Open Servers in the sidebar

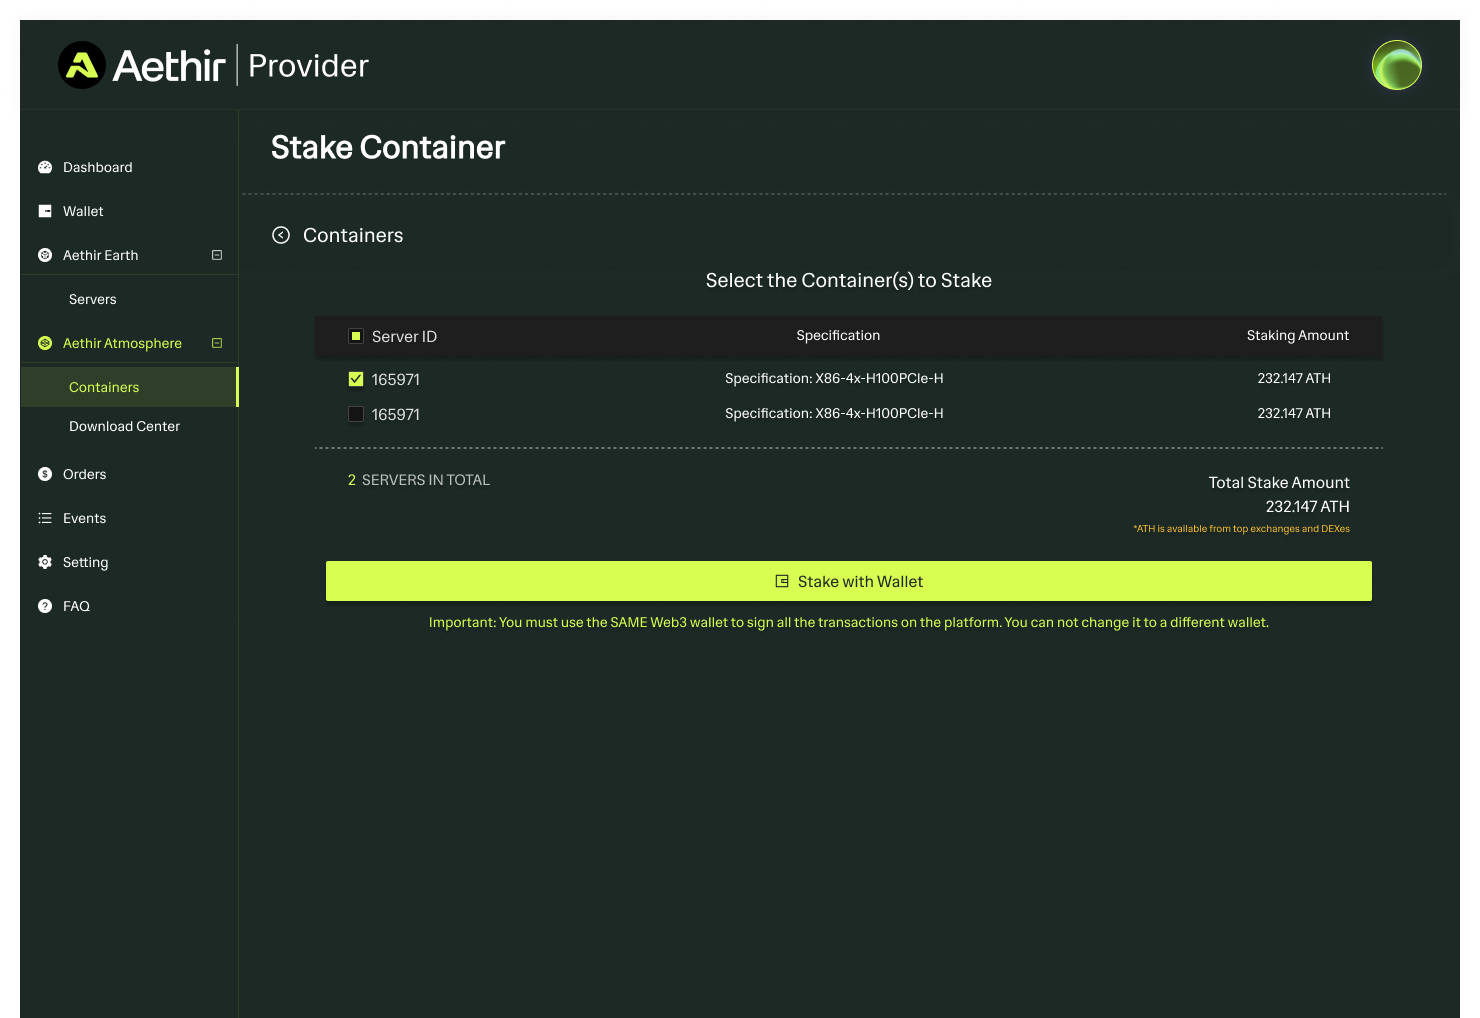pyautogui.click(x=93, y=300)
